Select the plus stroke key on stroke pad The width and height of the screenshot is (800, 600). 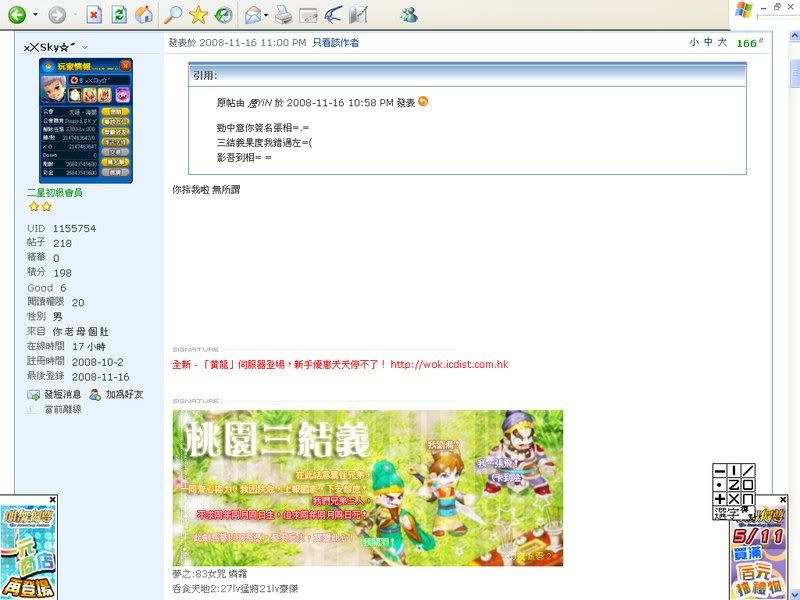click(719, 499)
